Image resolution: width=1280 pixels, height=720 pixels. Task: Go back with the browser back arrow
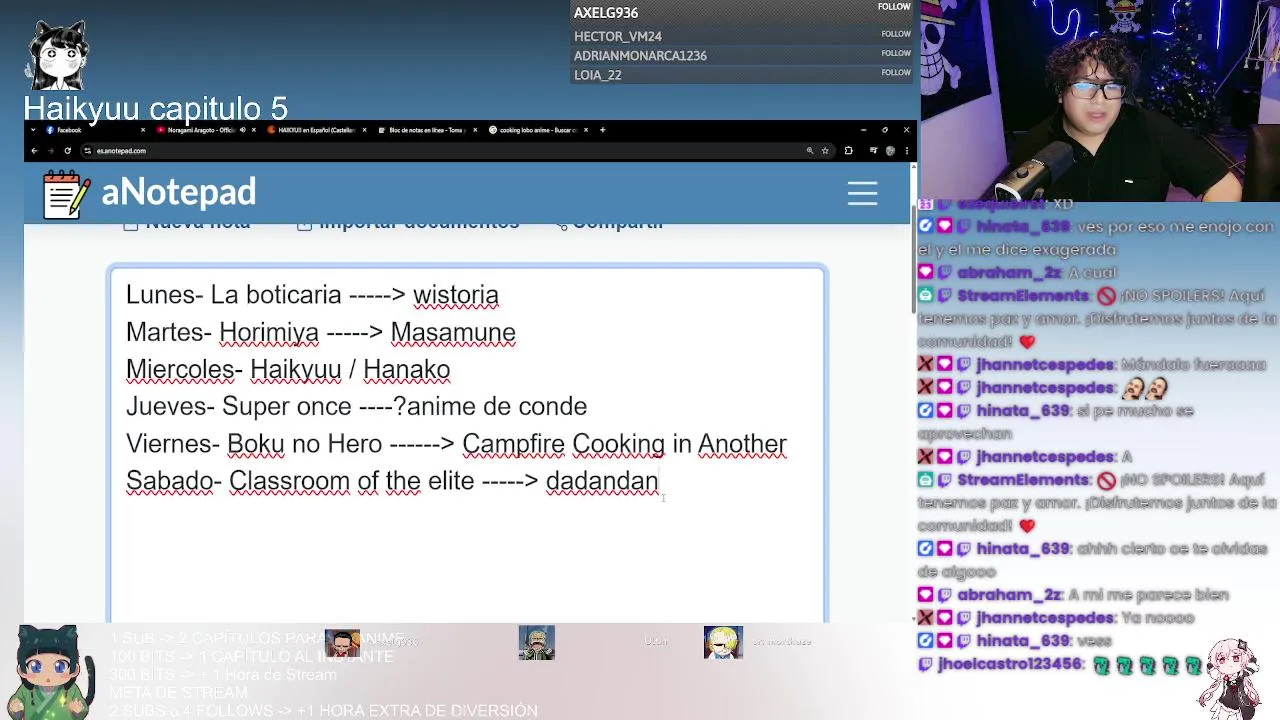click(34, 151)
